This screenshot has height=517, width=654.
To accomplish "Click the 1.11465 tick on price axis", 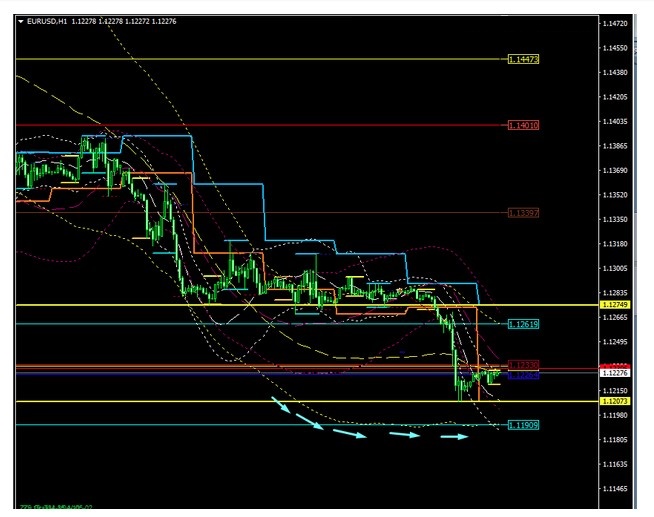I will point(615,489).
